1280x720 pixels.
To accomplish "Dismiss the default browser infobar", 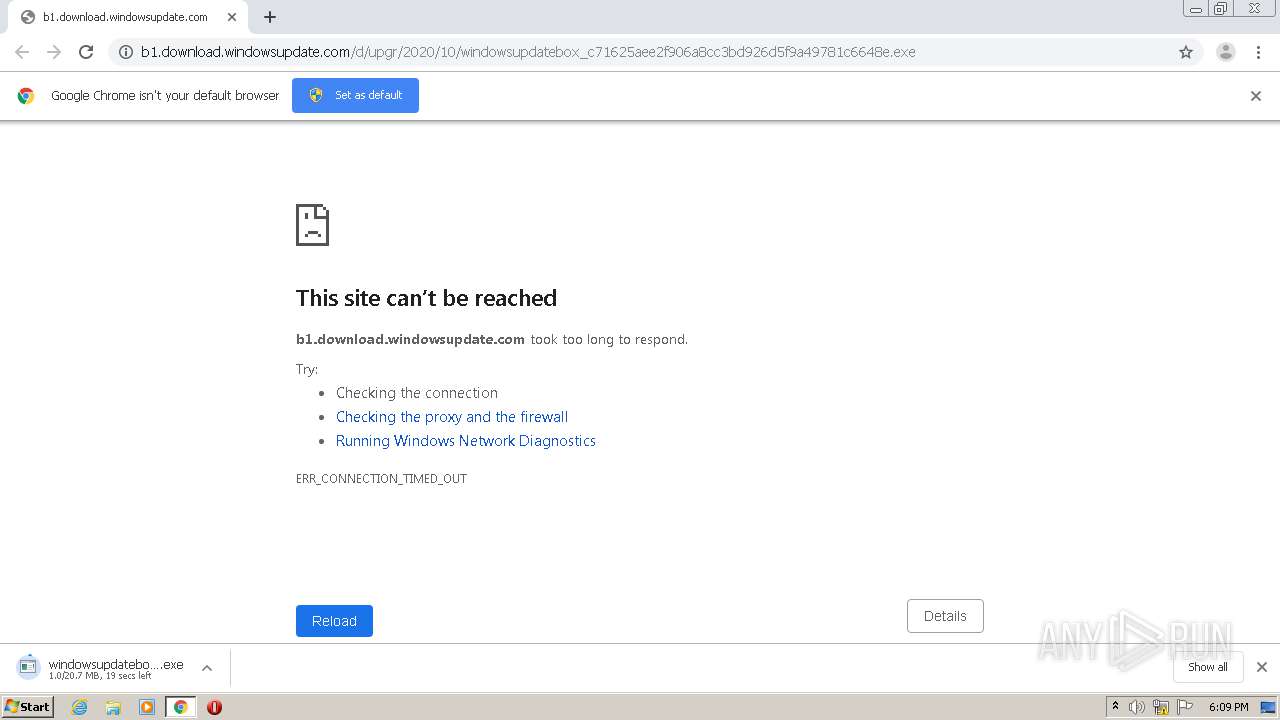I will pos(1256,96).
